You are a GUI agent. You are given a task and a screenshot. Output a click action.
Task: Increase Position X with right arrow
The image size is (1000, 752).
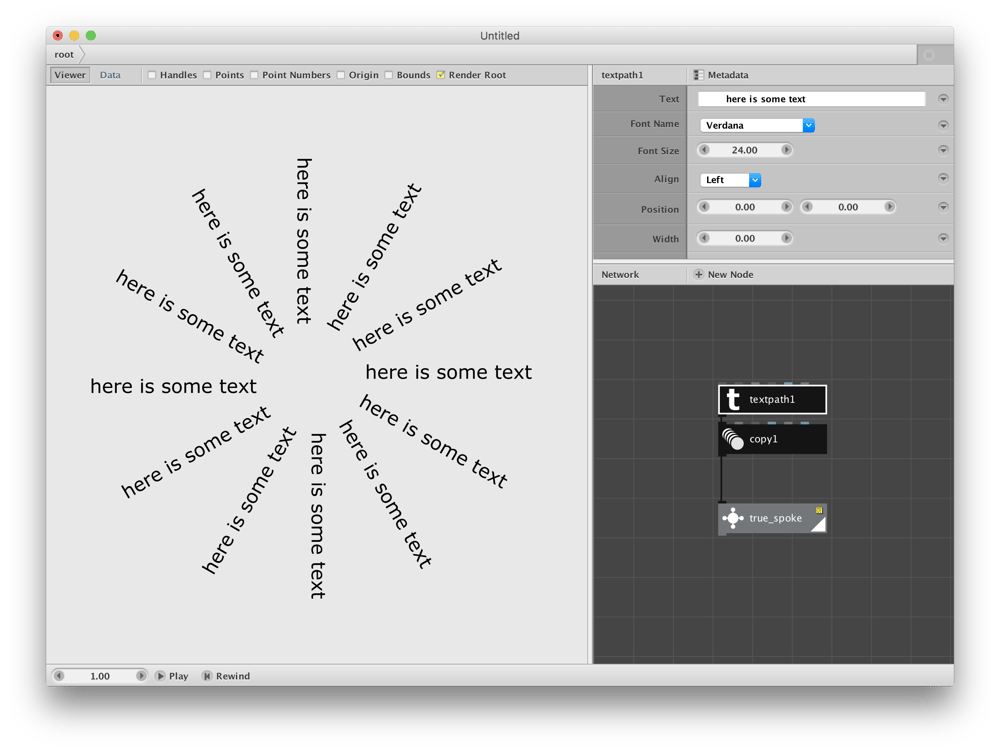point(786,207)
